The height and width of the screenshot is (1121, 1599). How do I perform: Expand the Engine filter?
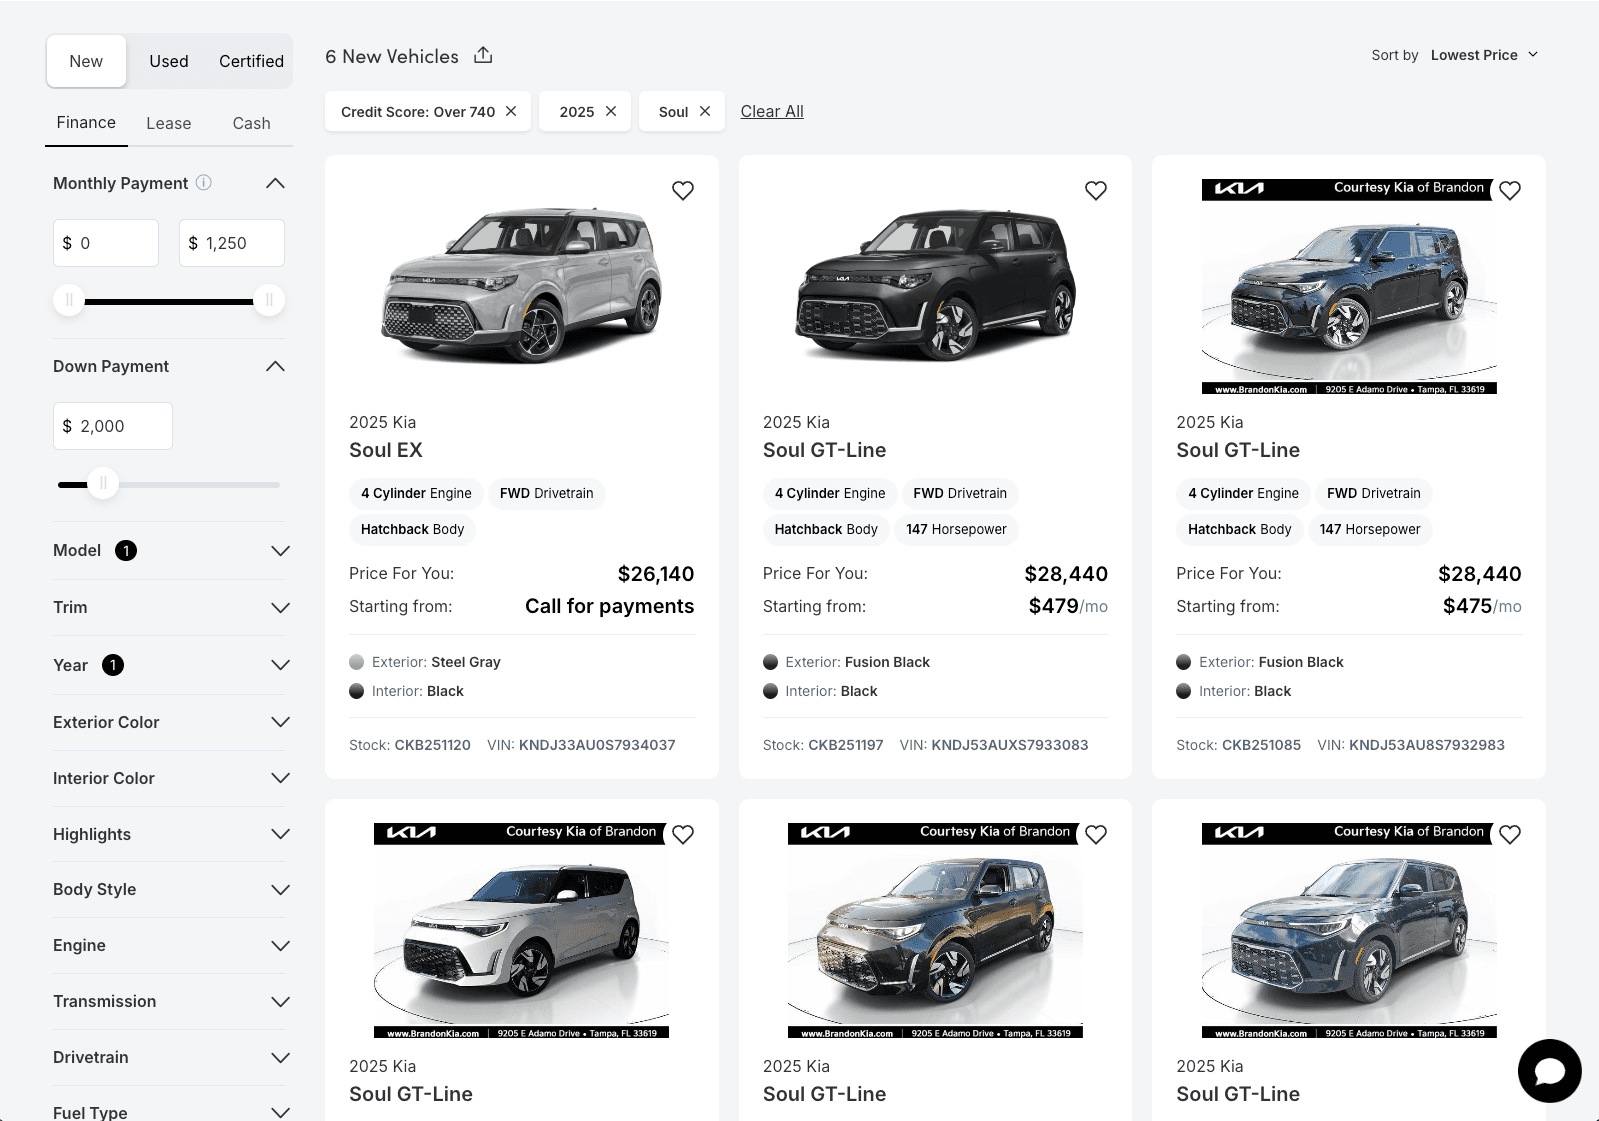click(x=169, y=945)
